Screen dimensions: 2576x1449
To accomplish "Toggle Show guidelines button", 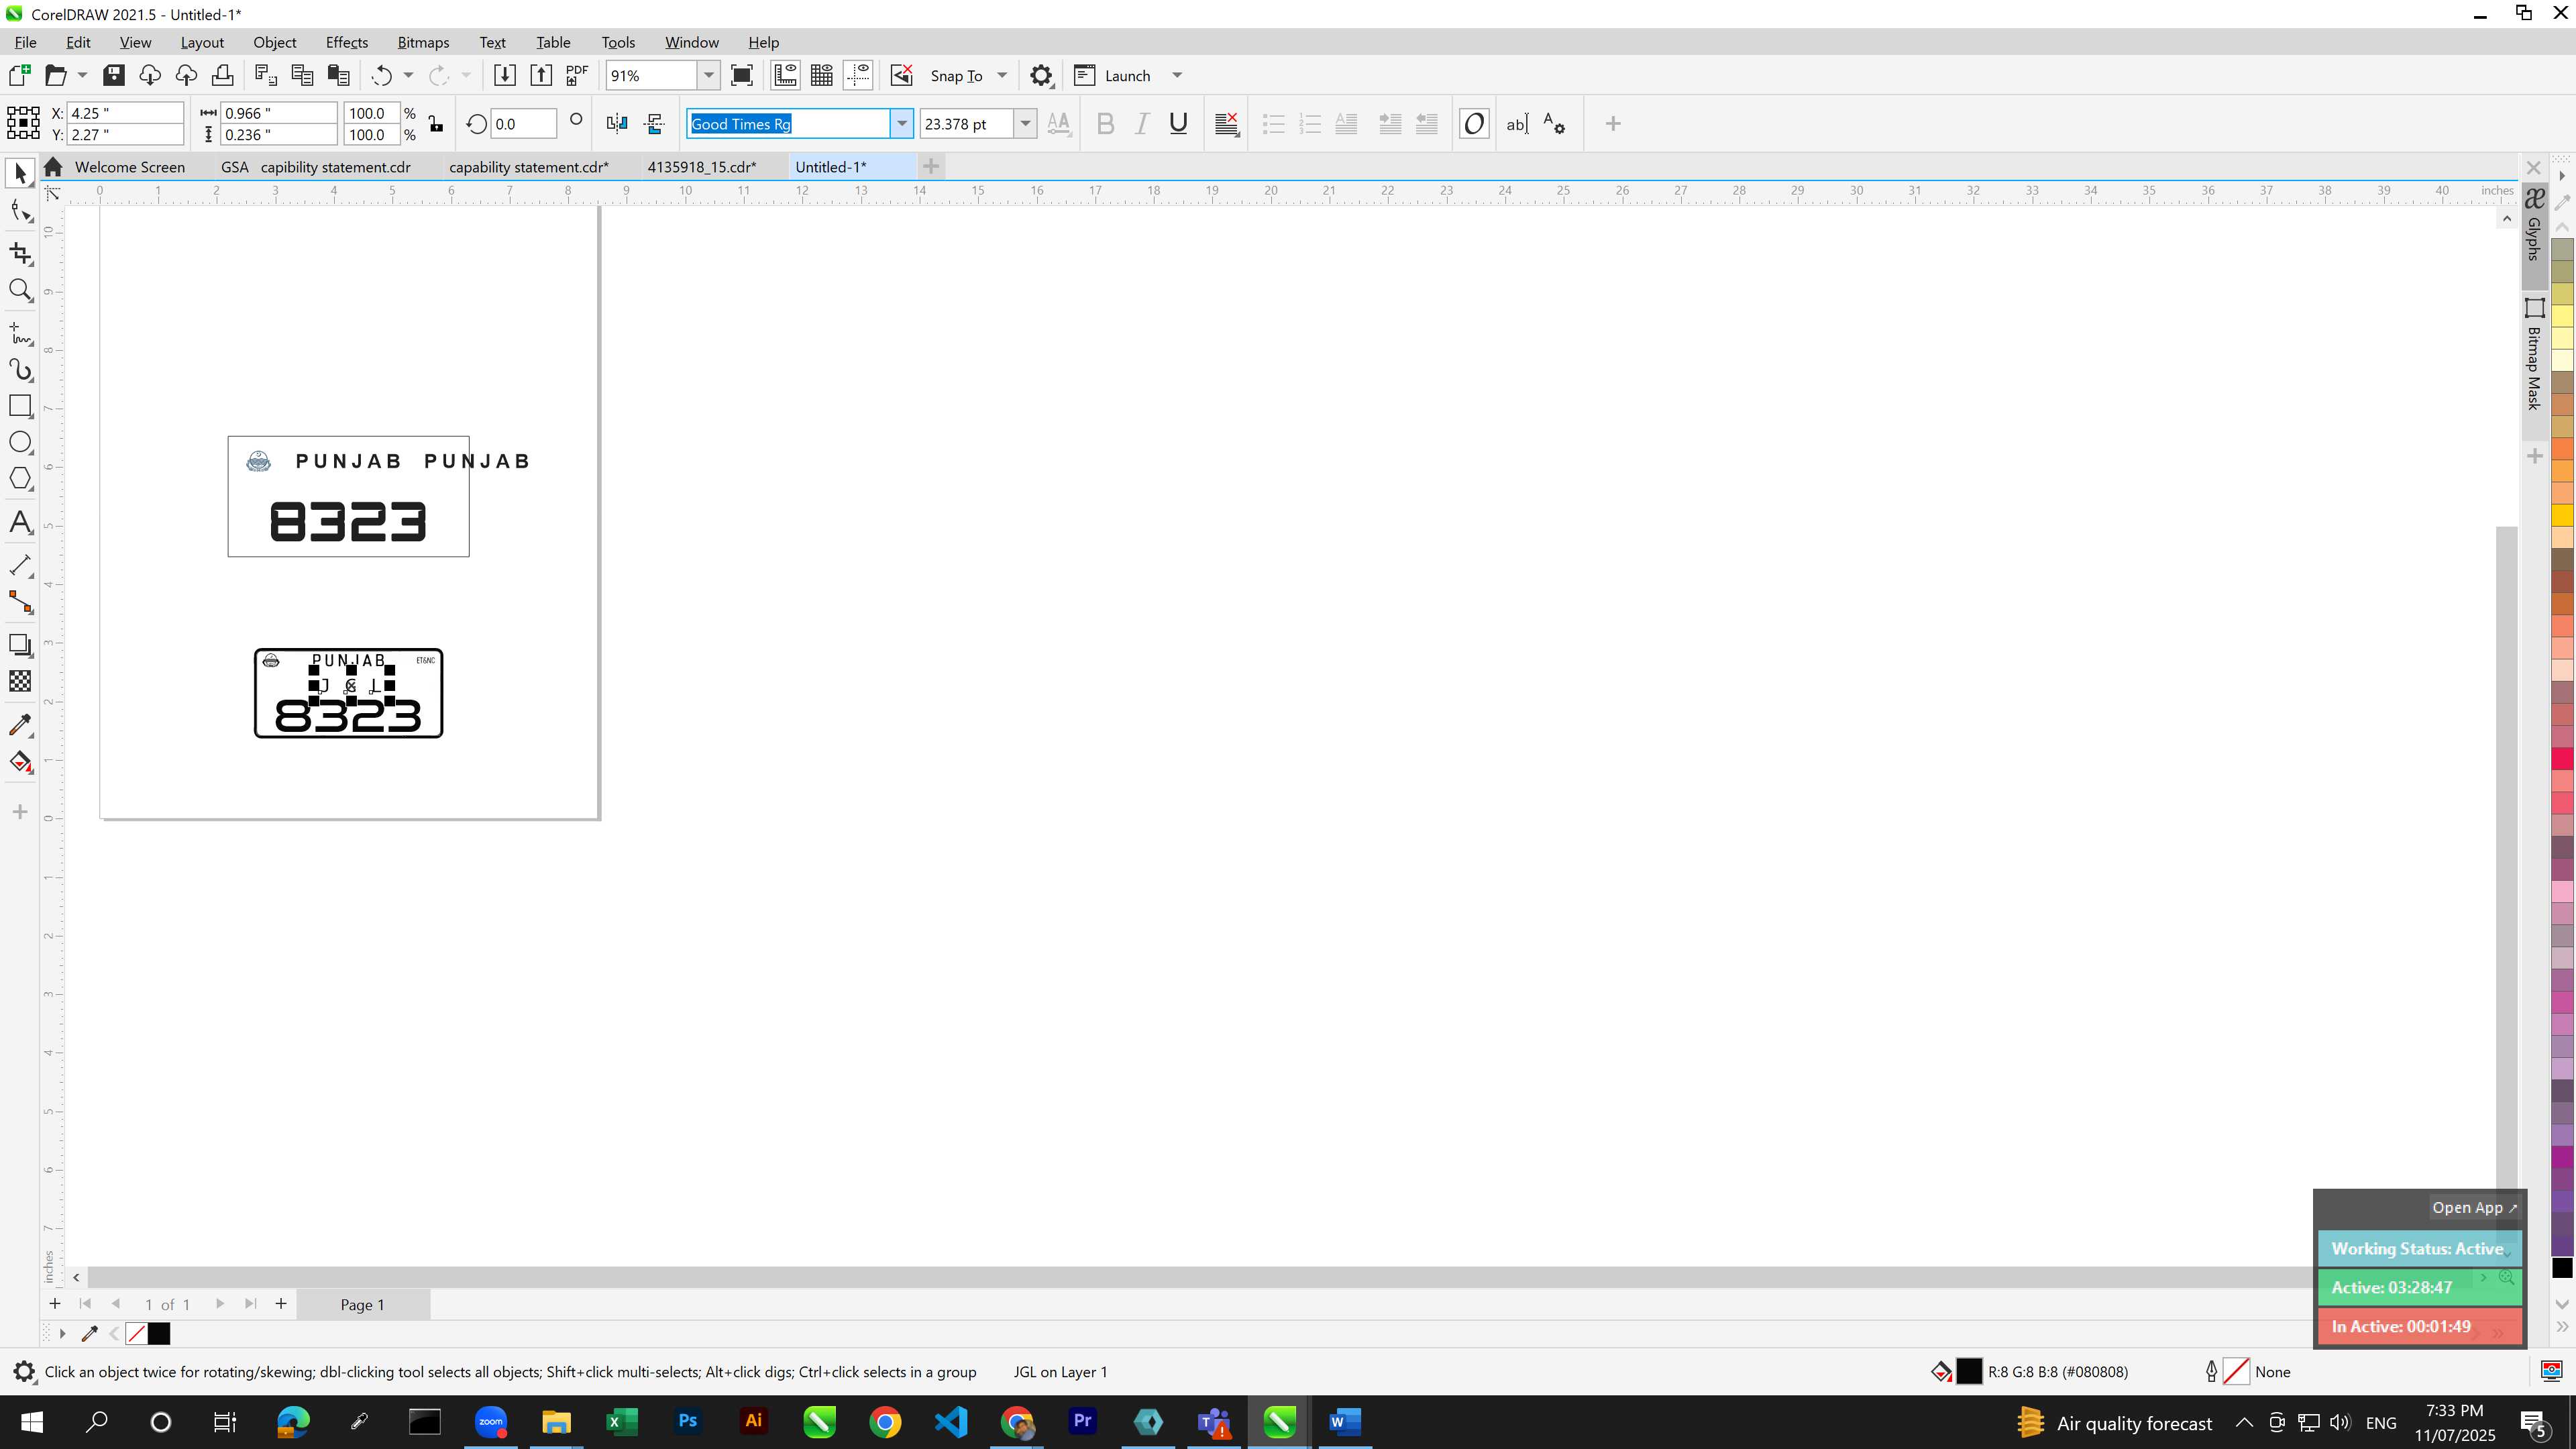I will [858, 75].
